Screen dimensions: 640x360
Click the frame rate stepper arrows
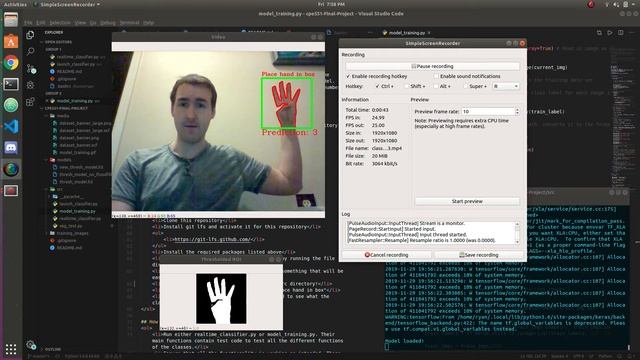coord(517,111)
